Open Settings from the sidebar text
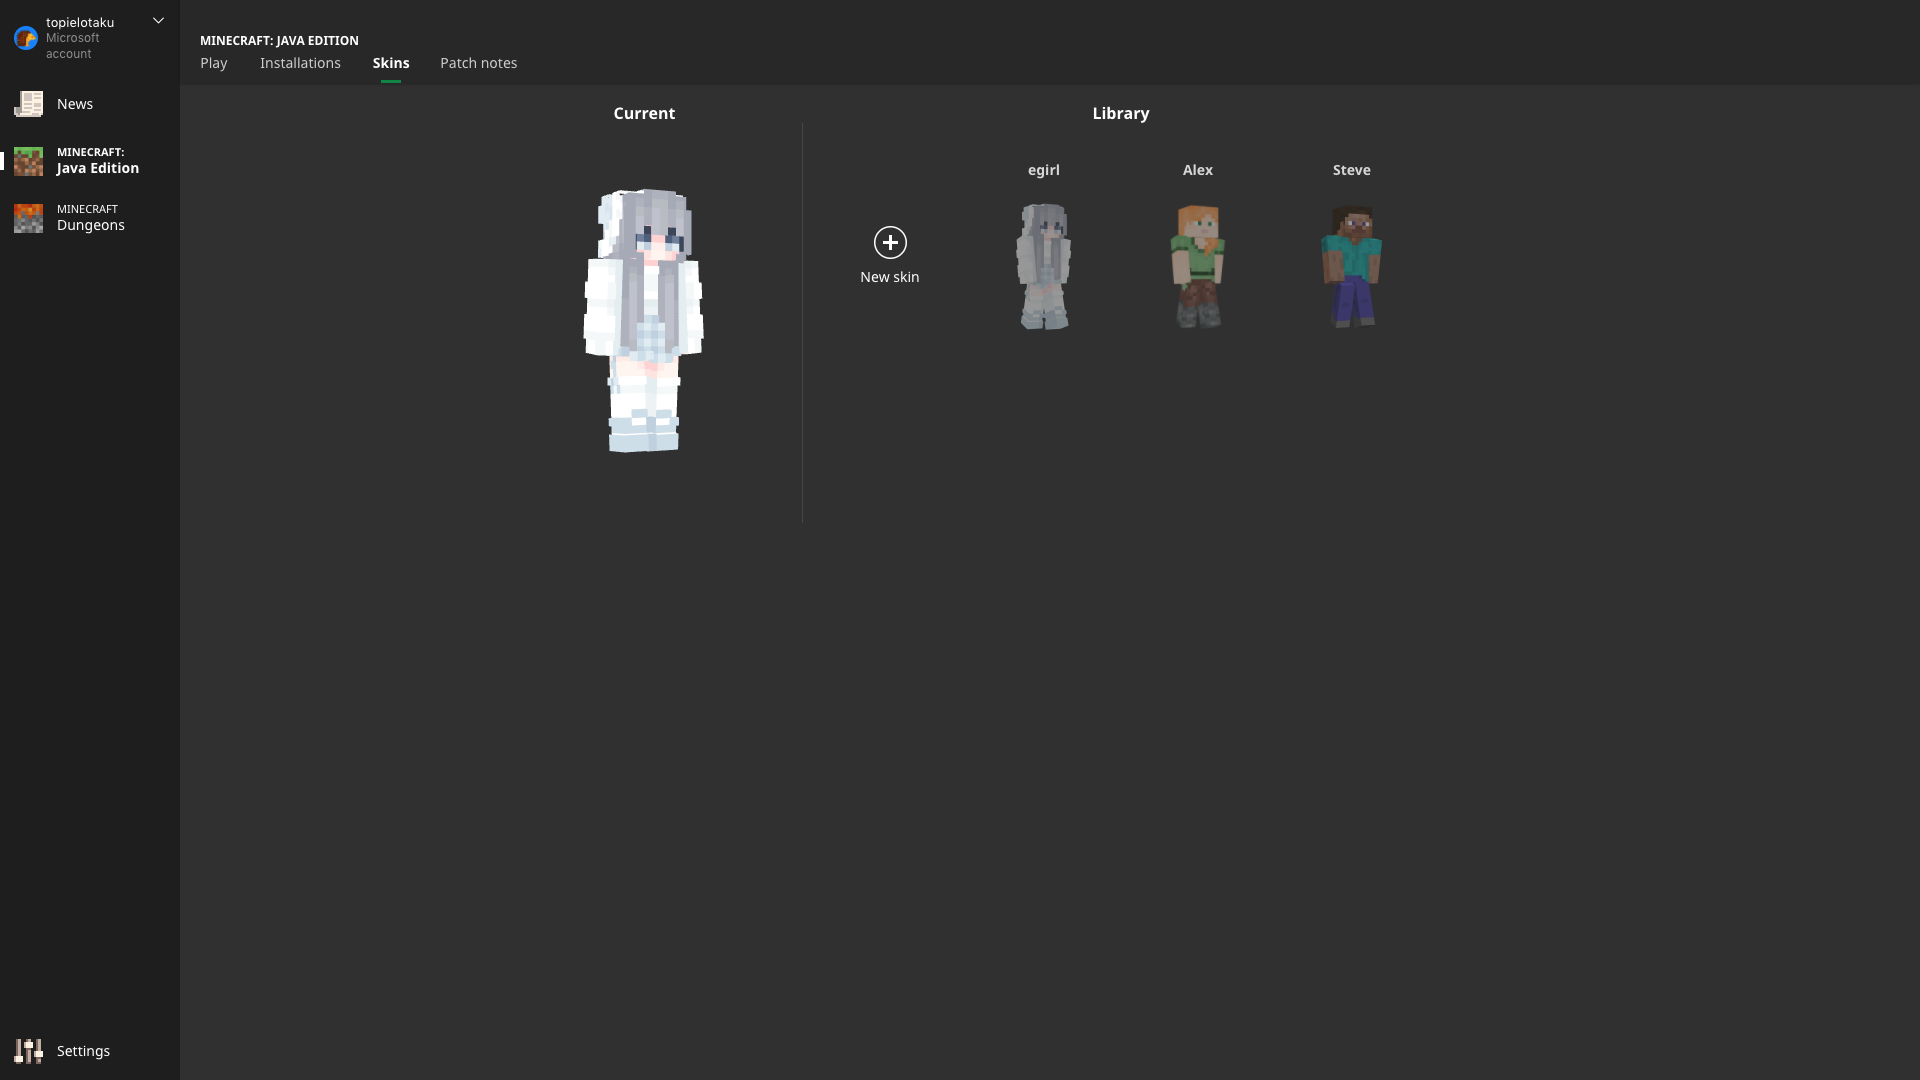Viewport: 1920px width, 1080px height. click(83, 1051)
